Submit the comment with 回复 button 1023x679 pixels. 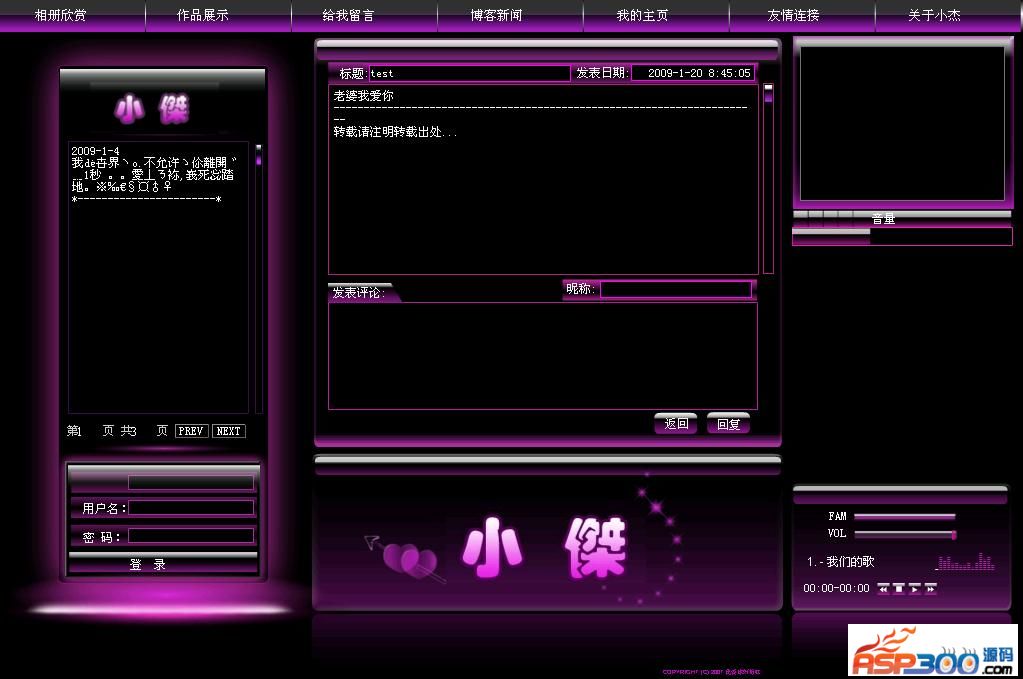pos(728,424)
